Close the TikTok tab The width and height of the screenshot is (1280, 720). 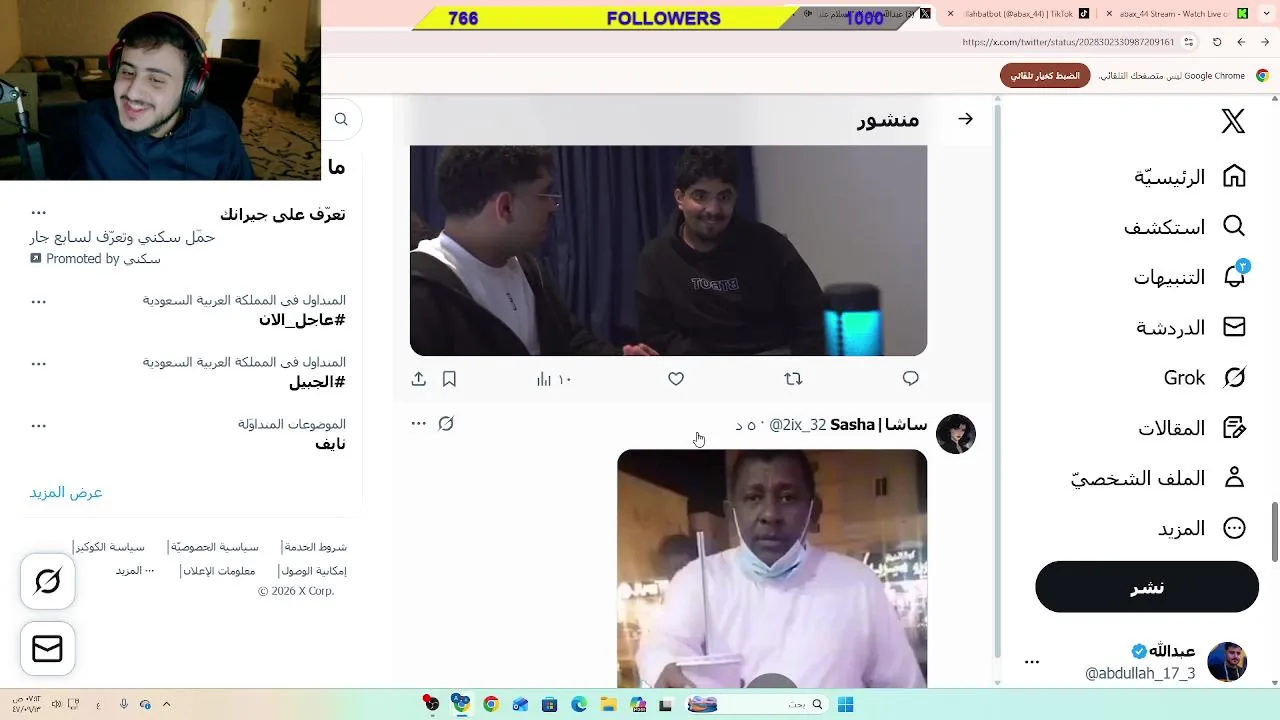tap(949, 14)
